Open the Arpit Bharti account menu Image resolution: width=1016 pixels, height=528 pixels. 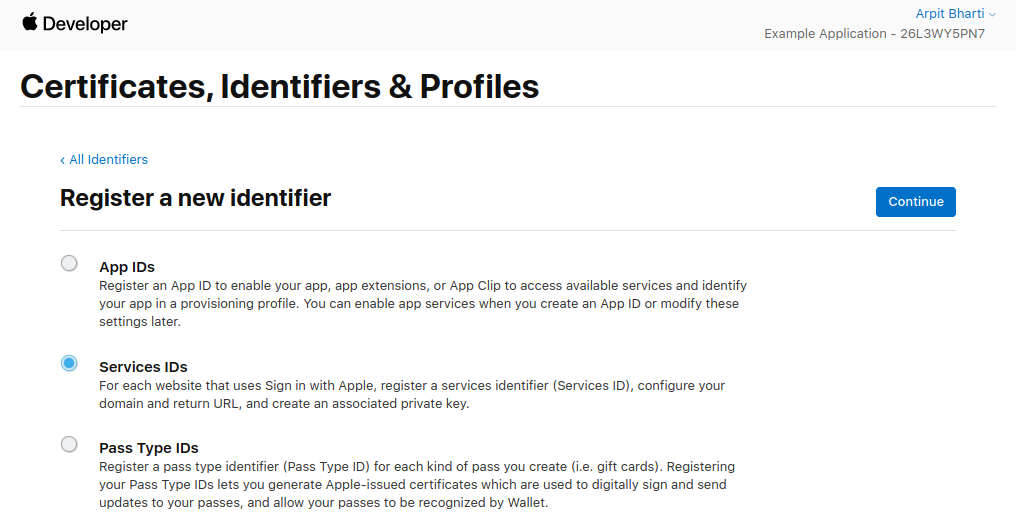pyautogui.click(x=949, y=14)
